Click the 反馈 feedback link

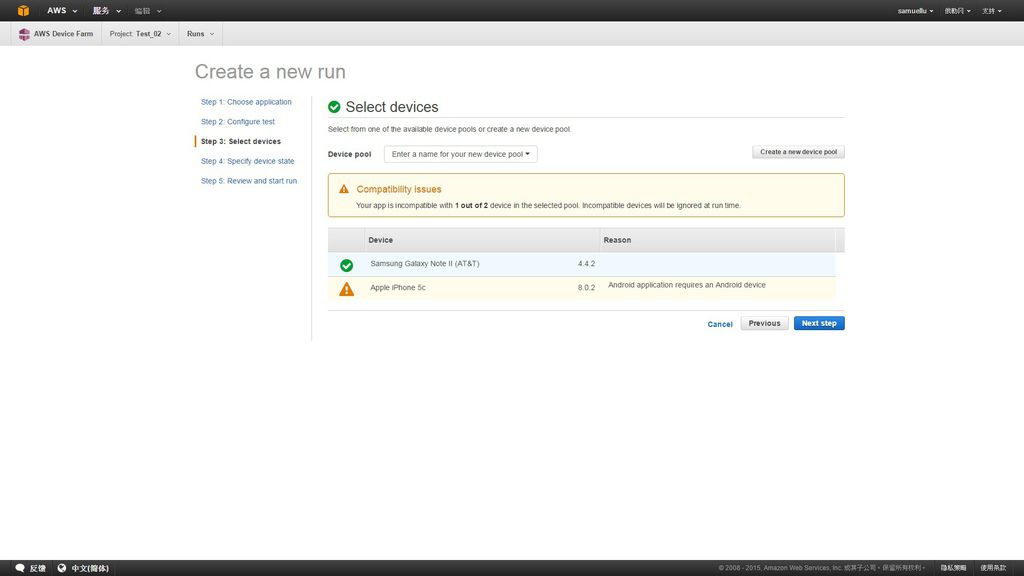point(38,568)
